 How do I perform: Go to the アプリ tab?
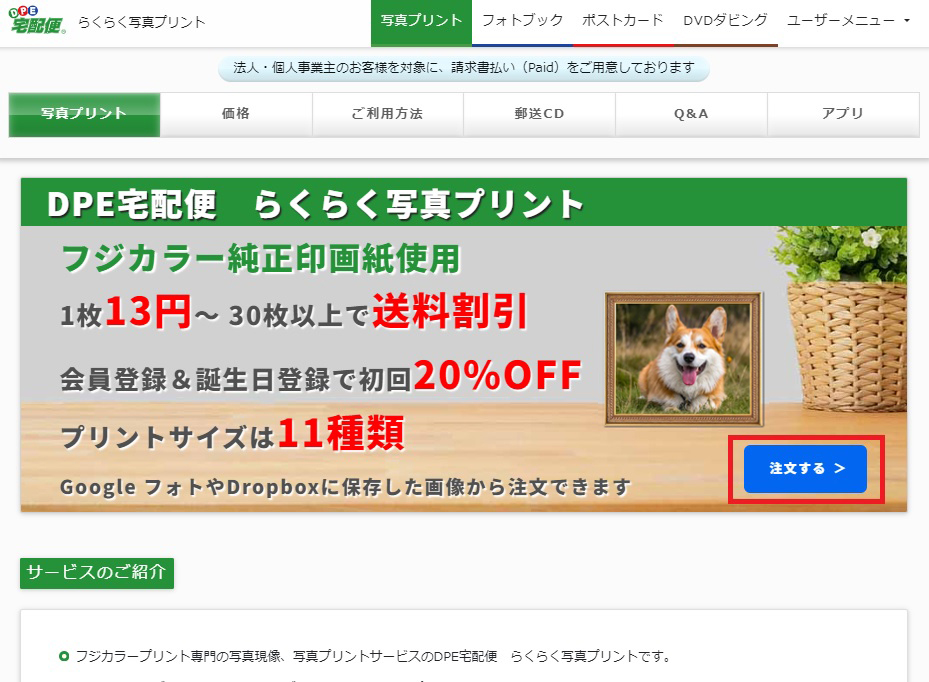click(843, 114)
